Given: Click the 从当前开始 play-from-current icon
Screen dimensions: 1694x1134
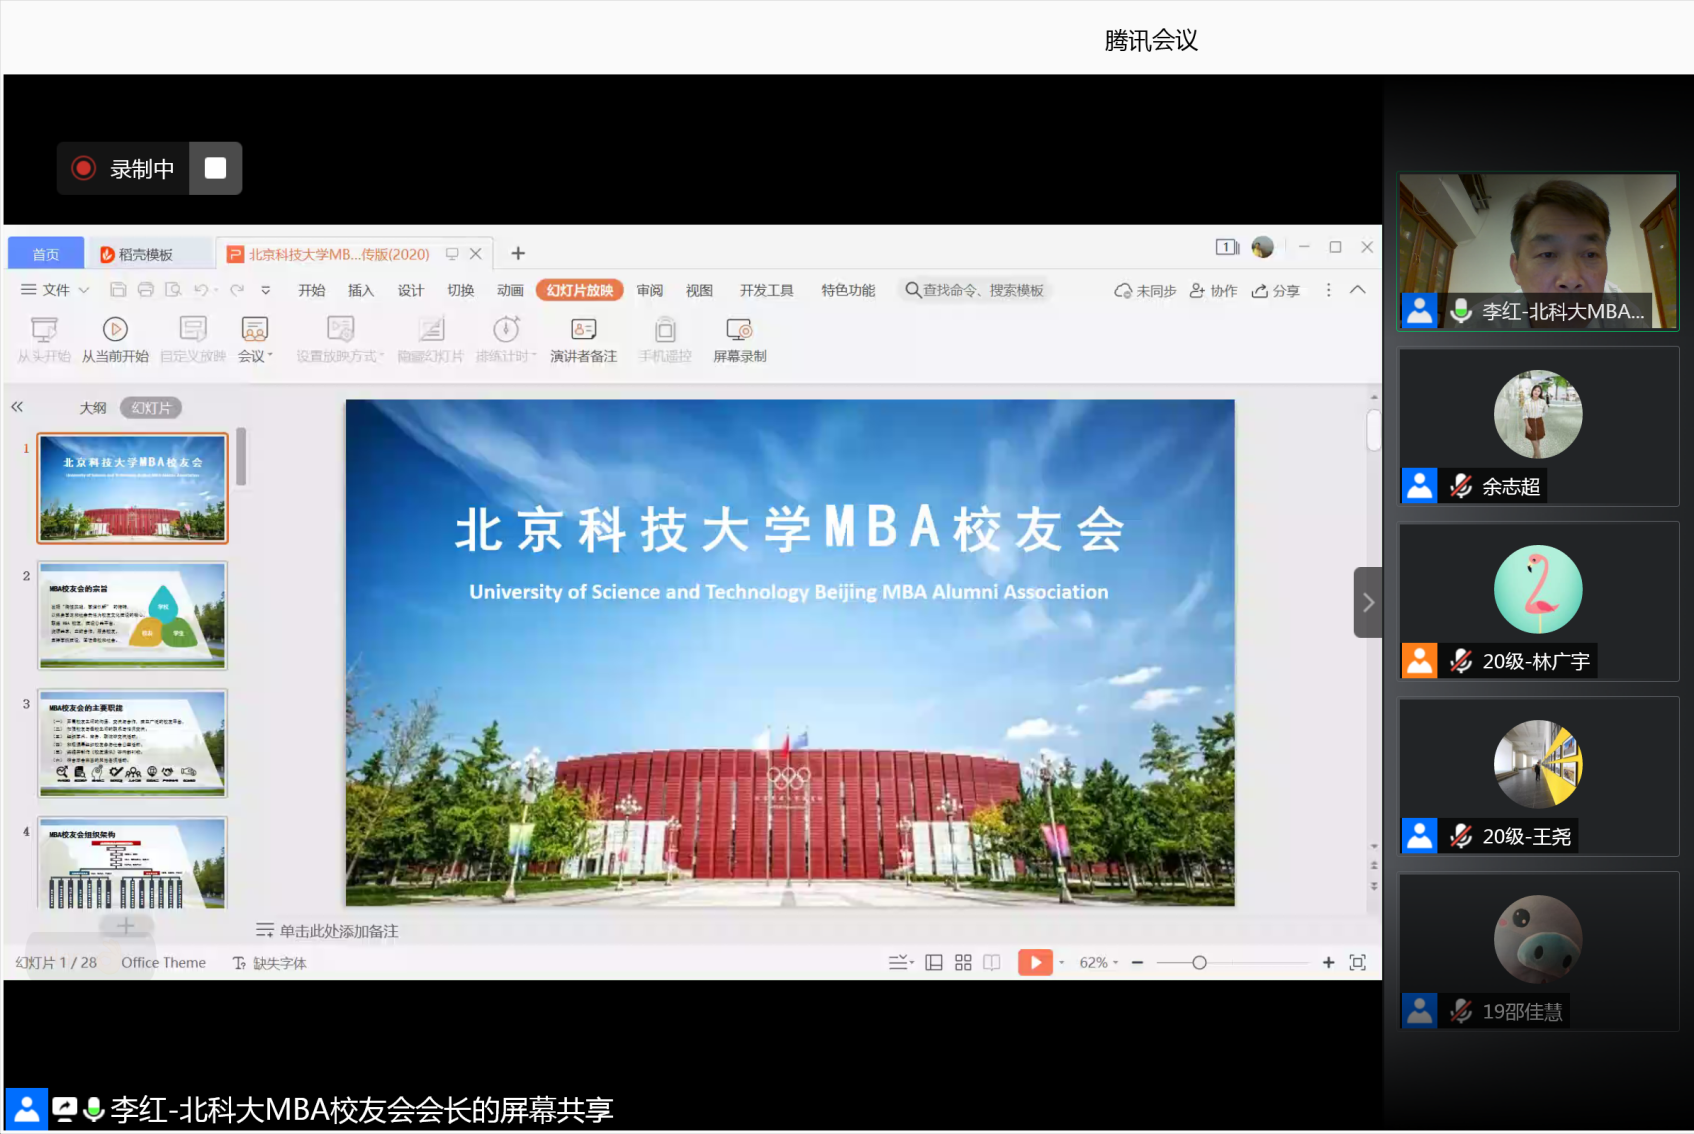Looking at the screenshot, I should coord(115,330).
